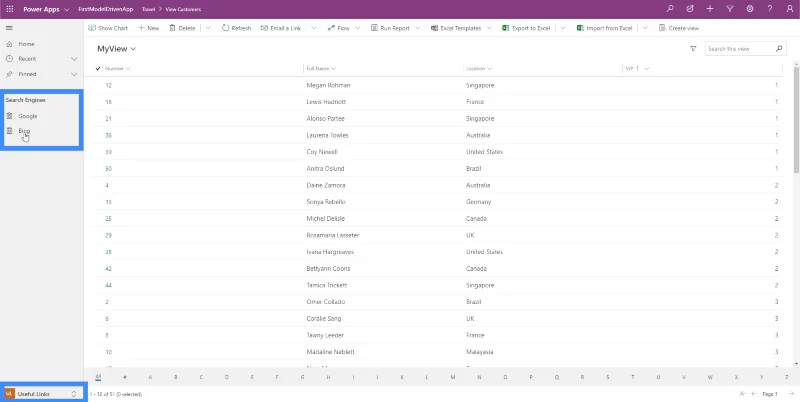The height and width of the screenshot is (402, 800).
Task: Click the New record button
Action: click(148, 28)
